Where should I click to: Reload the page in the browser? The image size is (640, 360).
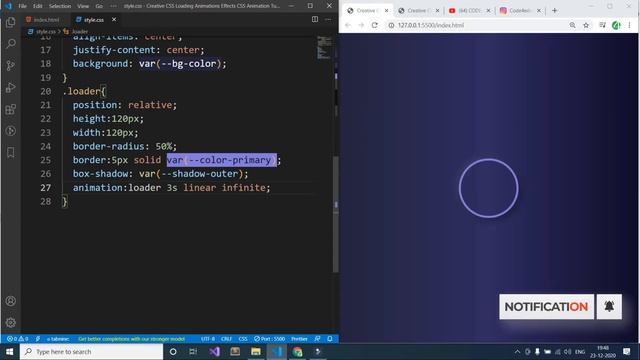(x=375, y=25)
